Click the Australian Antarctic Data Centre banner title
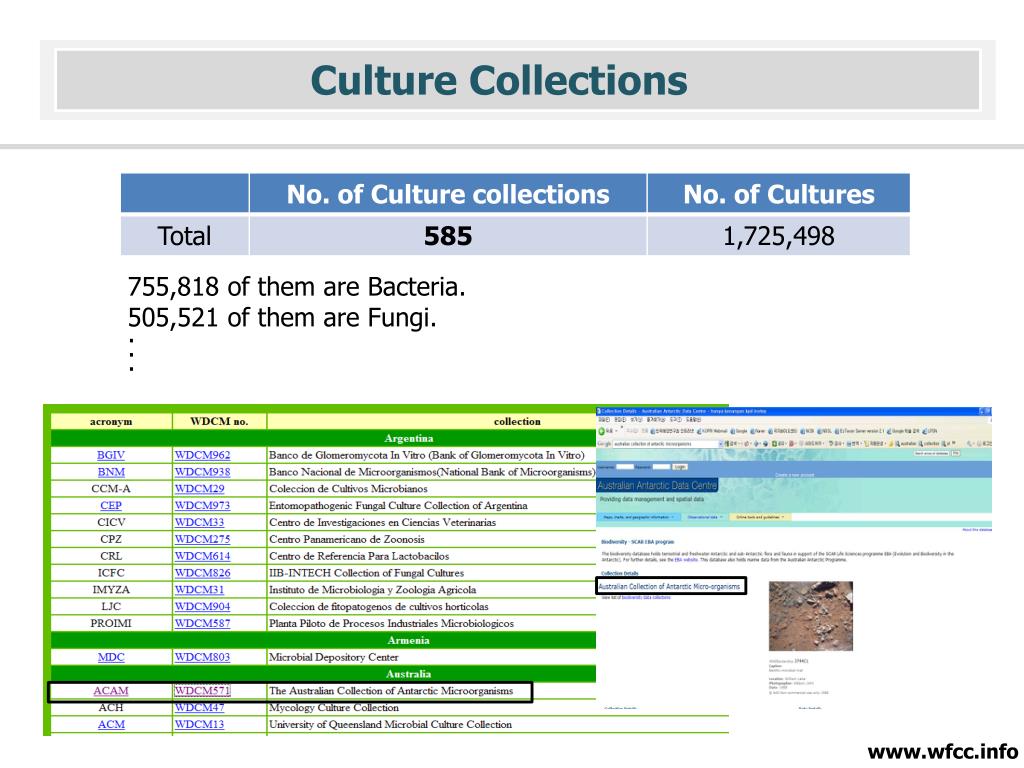 tap(657, 485)
